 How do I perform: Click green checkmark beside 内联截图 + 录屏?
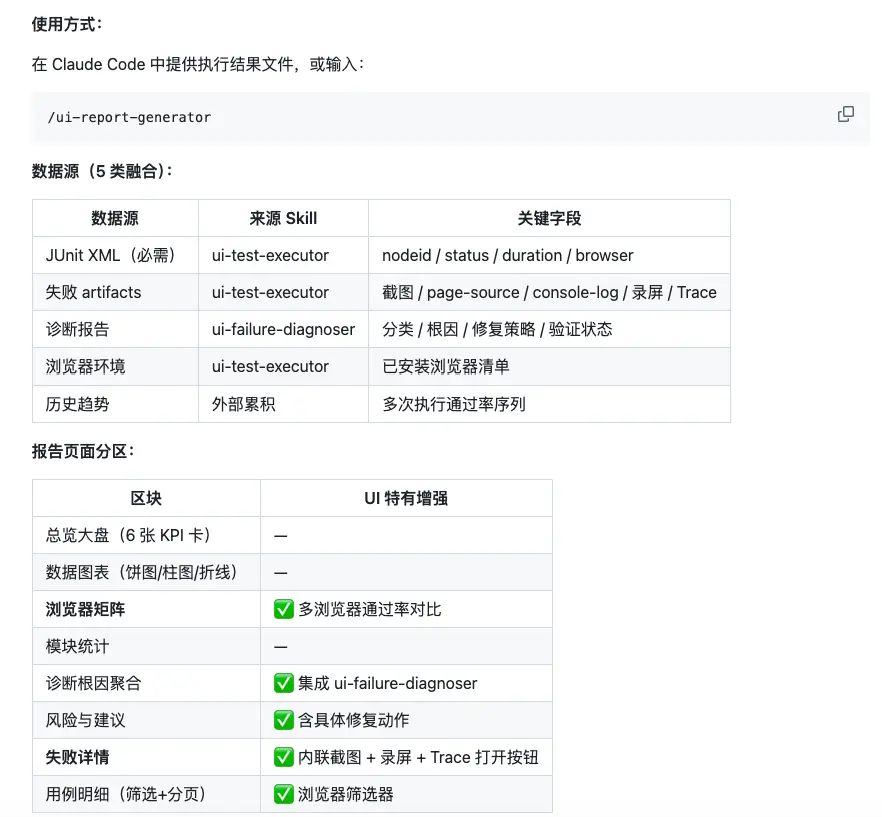(284, 757)
